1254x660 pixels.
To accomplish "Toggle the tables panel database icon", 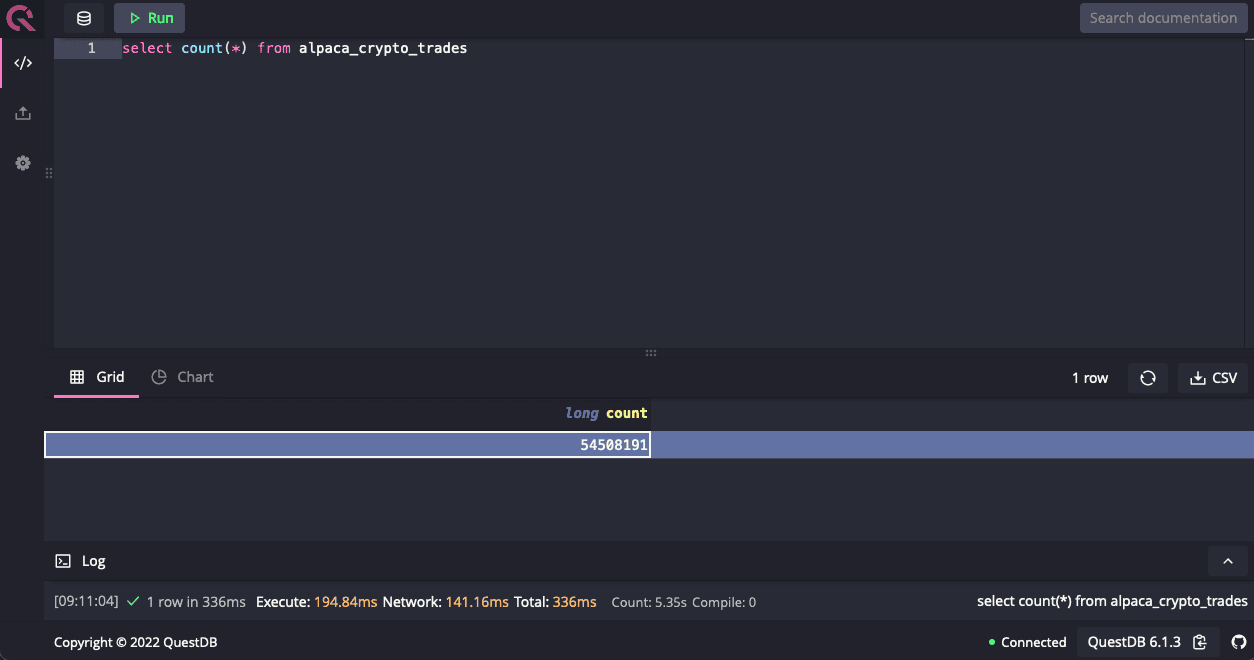I will [x=84, y=18].
